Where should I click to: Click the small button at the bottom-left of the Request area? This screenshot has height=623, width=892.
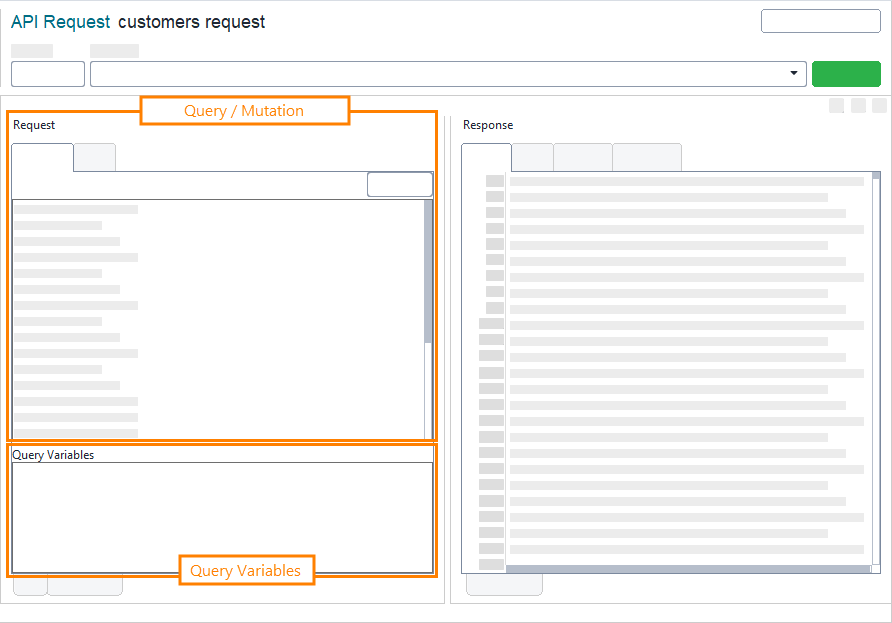click(29, 585)
